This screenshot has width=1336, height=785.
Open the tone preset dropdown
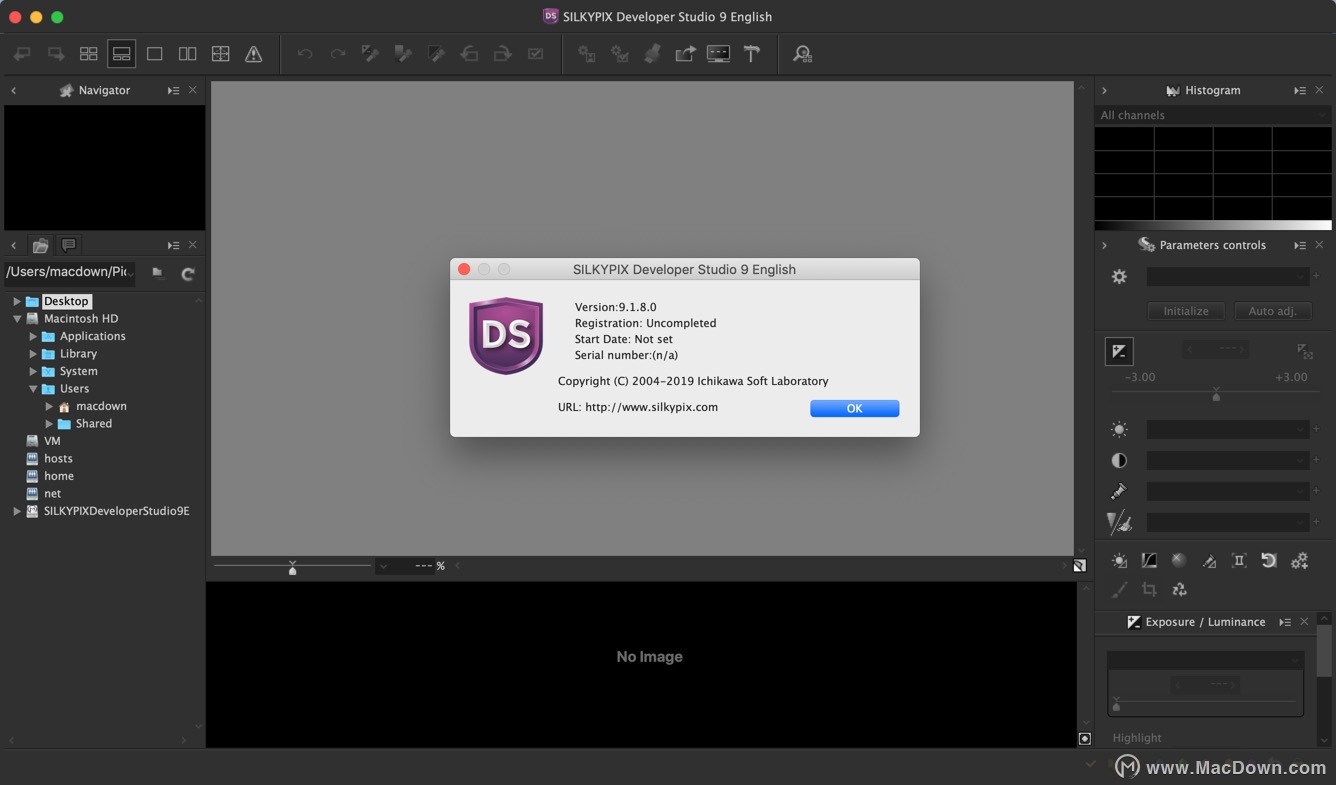(x=1227, y=460)
